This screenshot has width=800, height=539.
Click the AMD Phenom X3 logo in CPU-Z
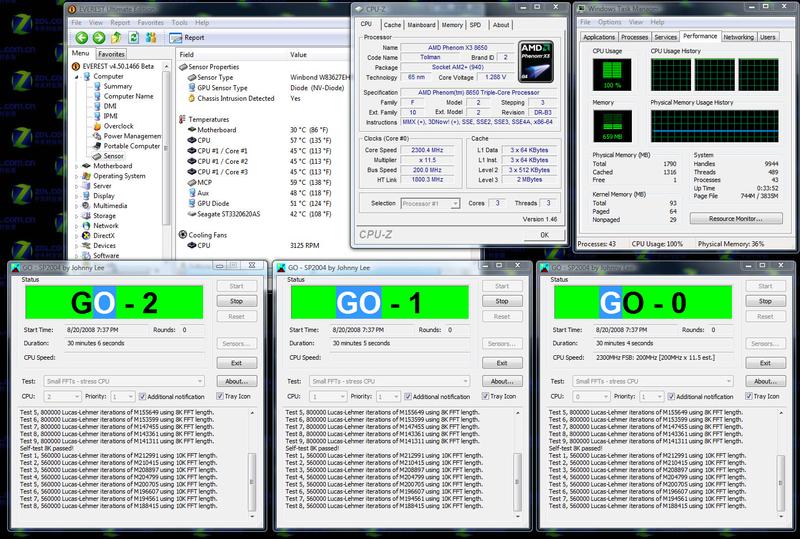[536, 62]
